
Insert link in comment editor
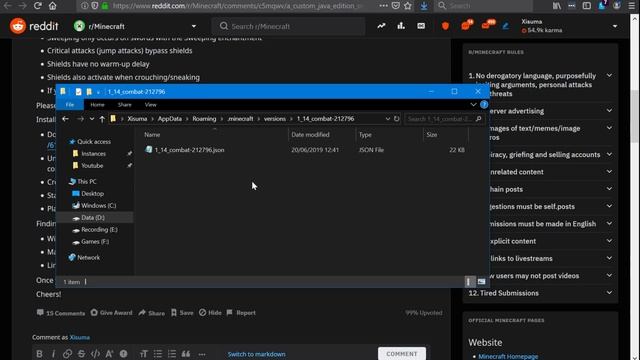[x=67, y=354]
